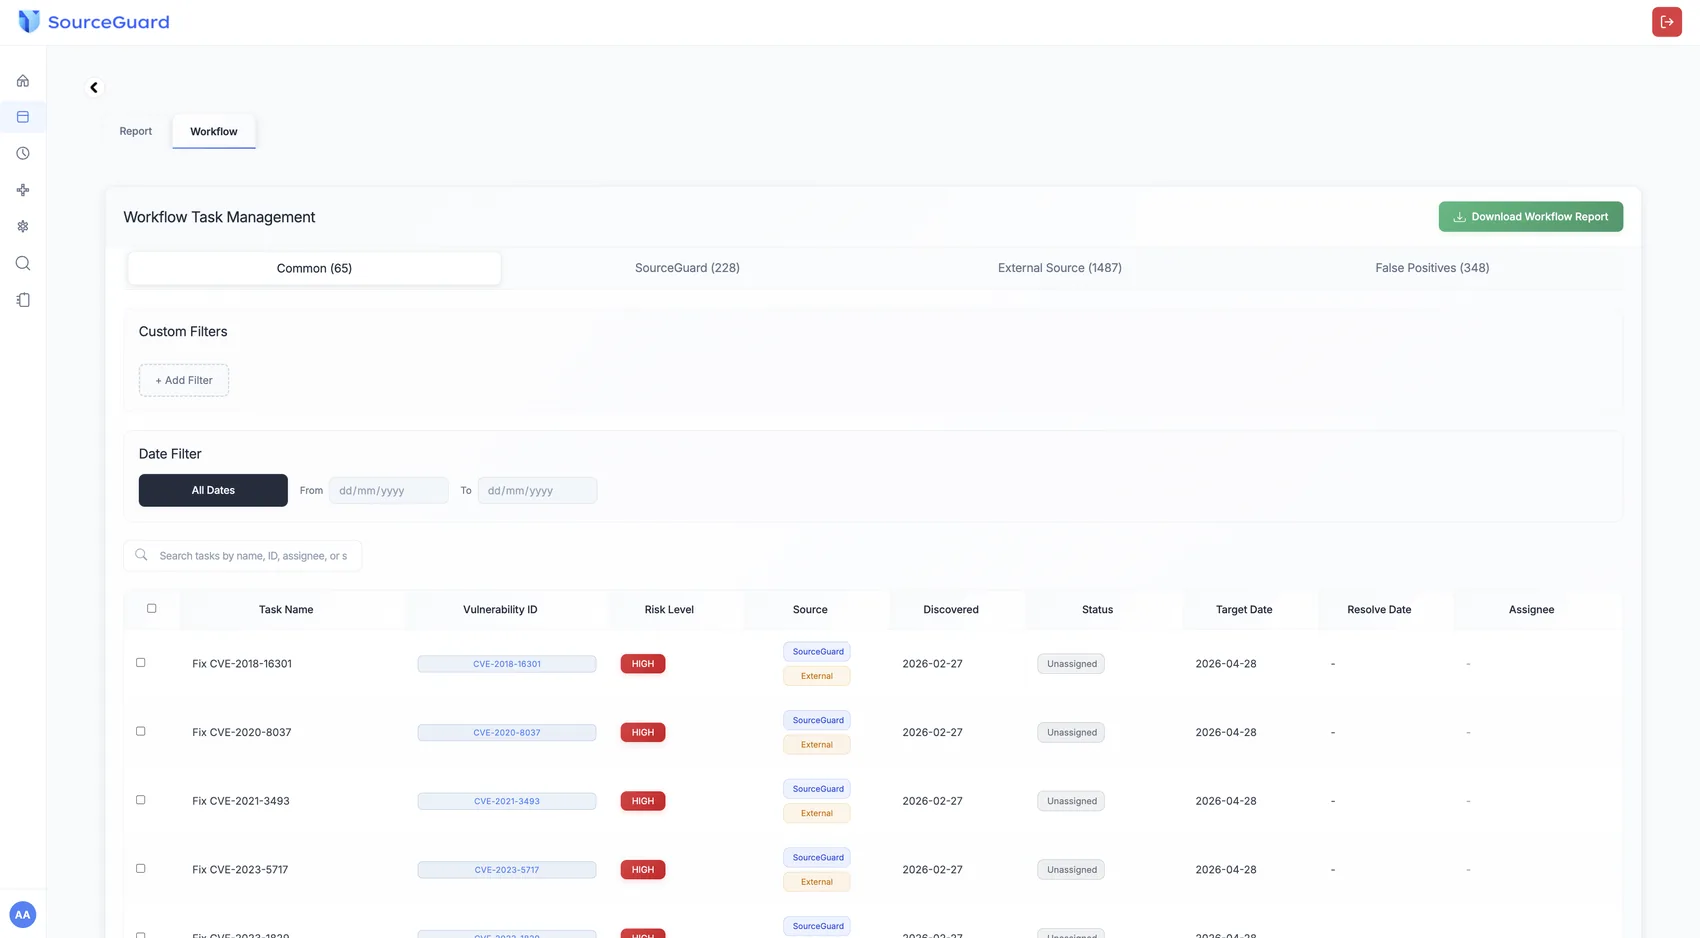Image resolution: width=1700 pixels, height=938 pixels.
Task: Click External source tag in CVE-2018-16301 row
Action: click(x=817, y=676)
